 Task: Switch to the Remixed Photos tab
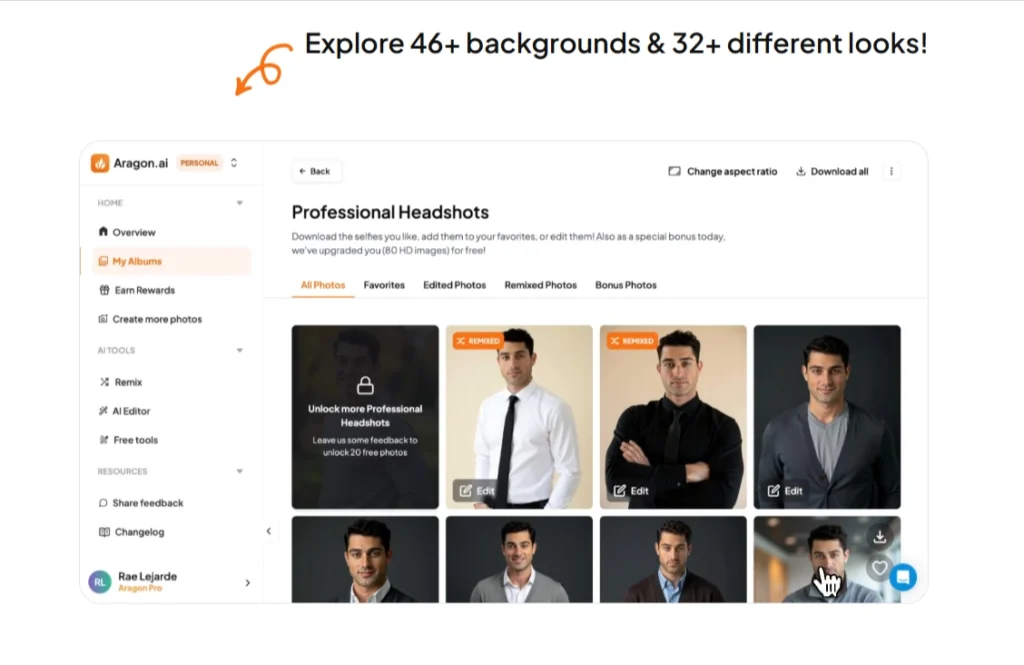pyautogui.click(x=540, y=285)
